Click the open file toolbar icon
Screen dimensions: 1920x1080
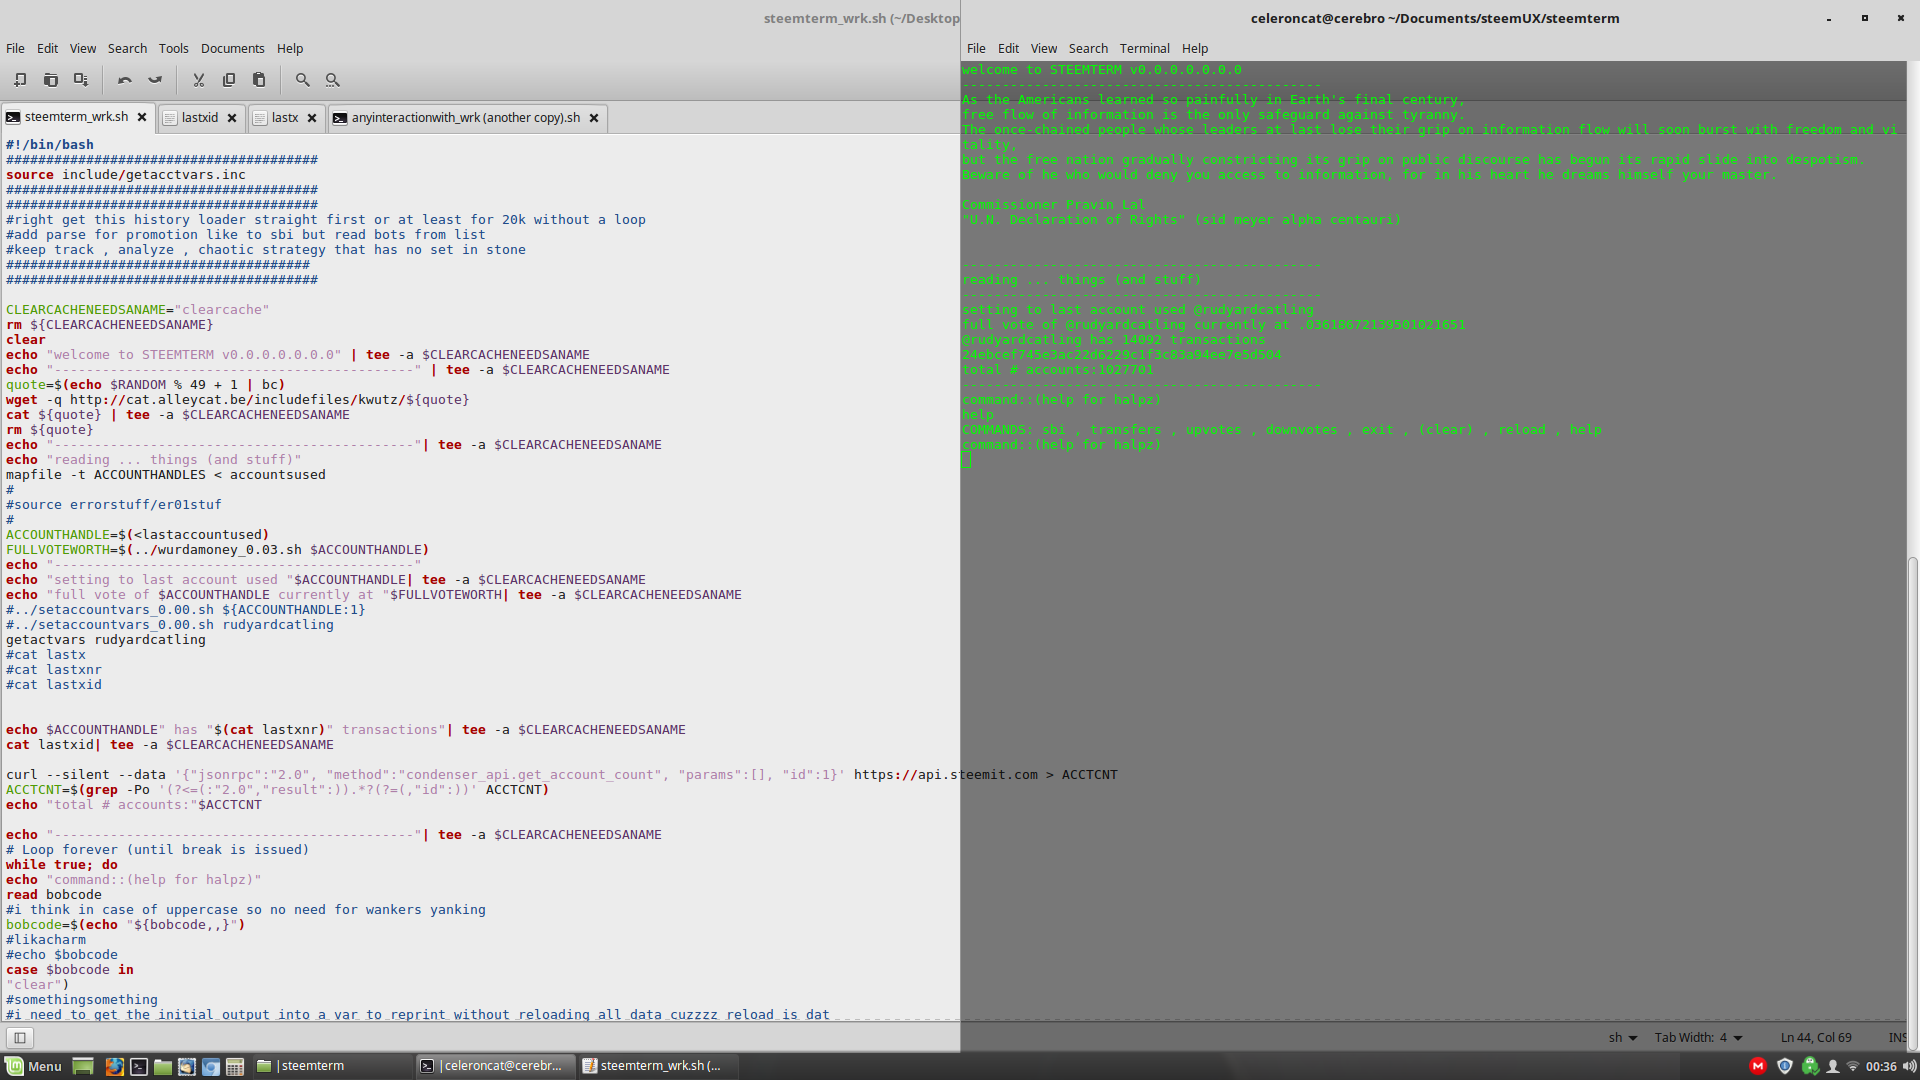coord(51,80)
